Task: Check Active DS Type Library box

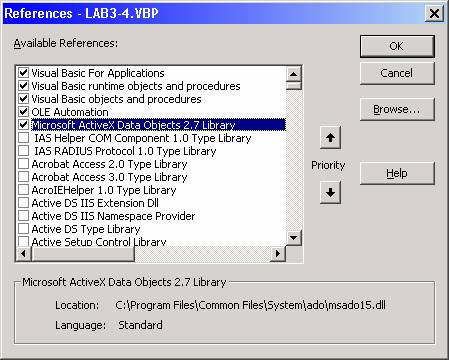Action: click(23, 229)
